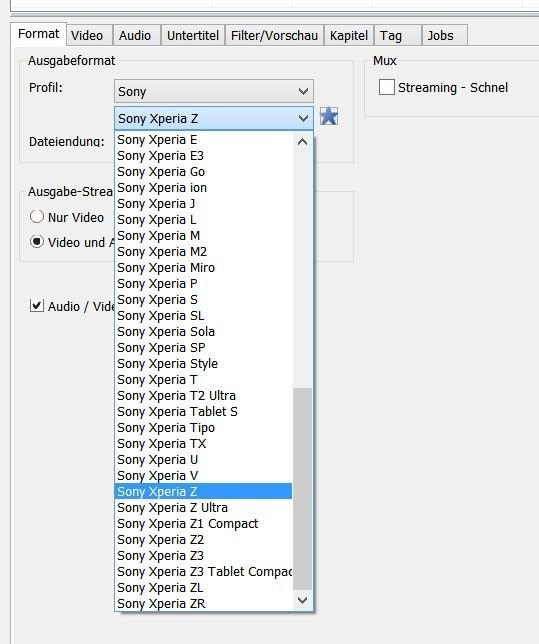Viewport: 539px width, 644px height.
Task: Uncheck the Audio / Video checkbox
Action: [37, 306]
